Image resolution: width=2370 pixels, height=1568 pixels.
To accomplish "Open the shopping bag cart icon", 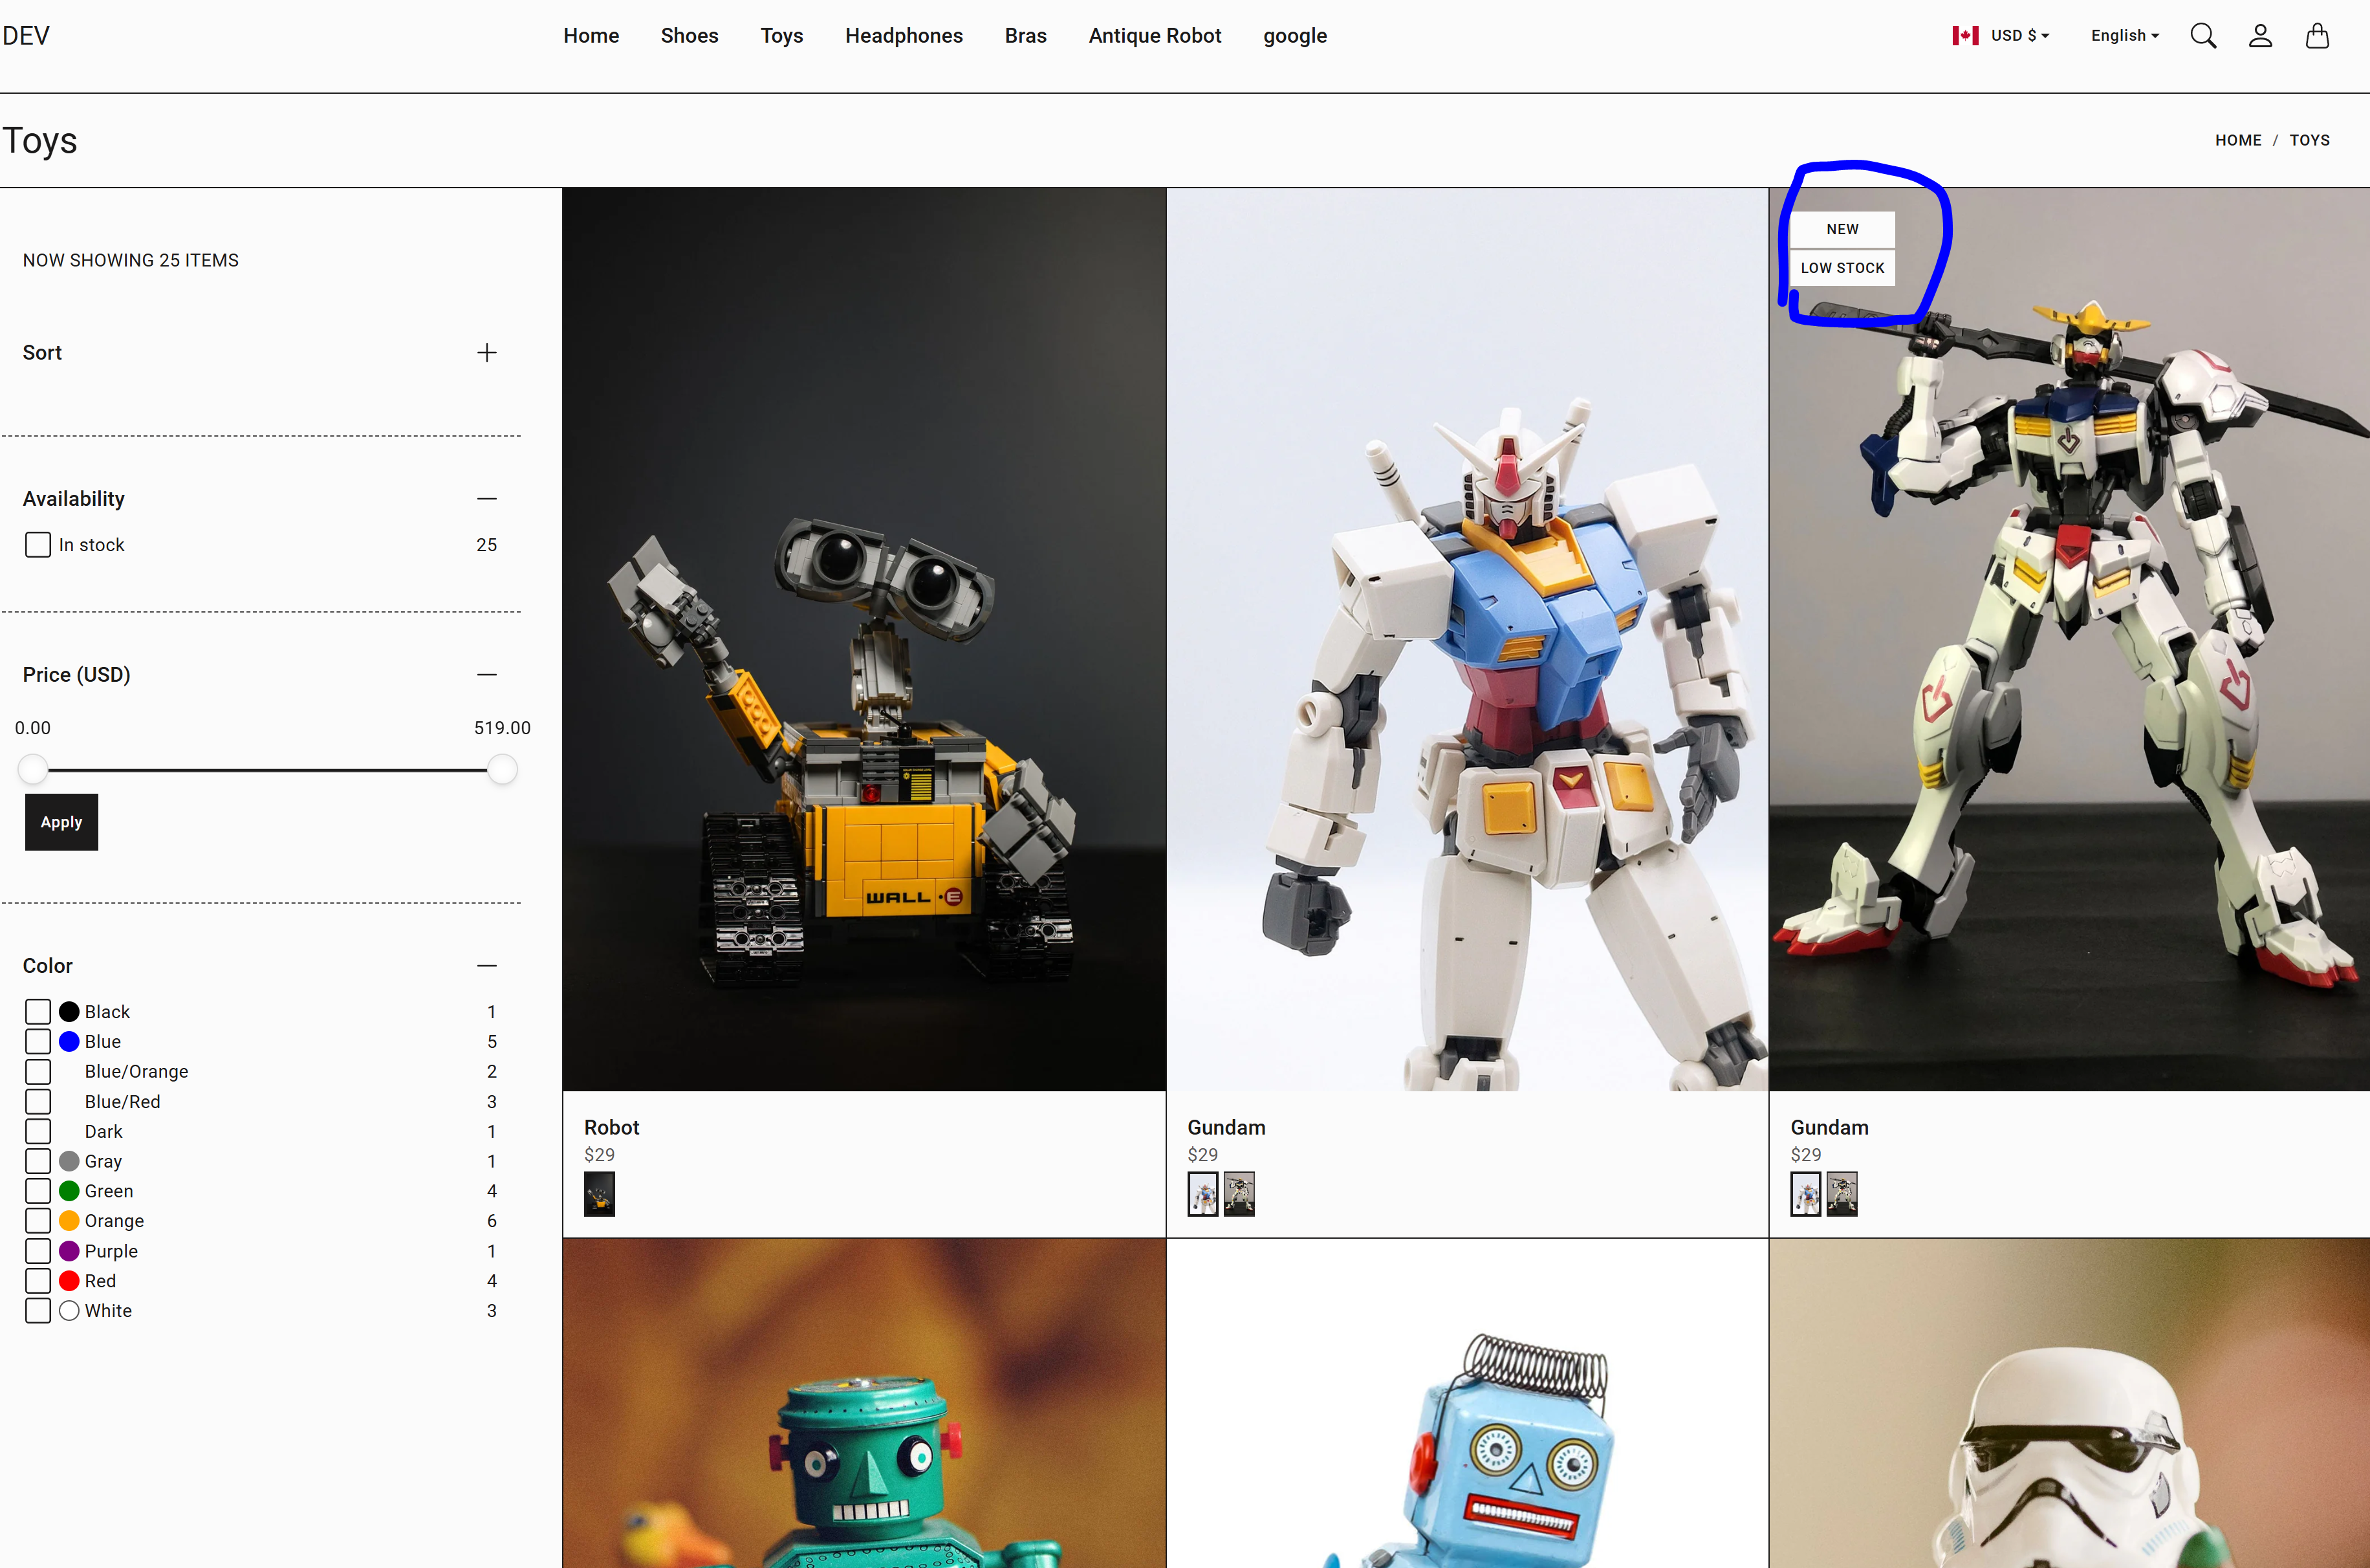I will pos(2317,36).
